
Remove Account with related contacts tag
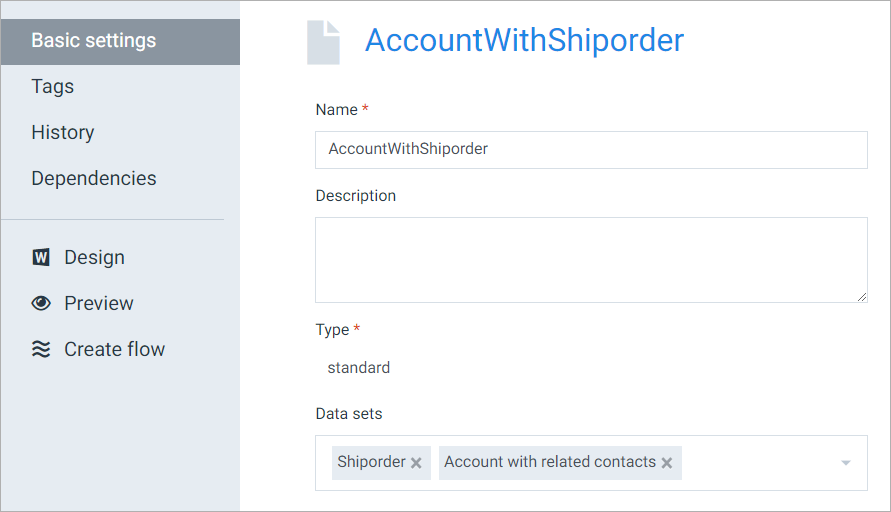click(x=667, y=463)
